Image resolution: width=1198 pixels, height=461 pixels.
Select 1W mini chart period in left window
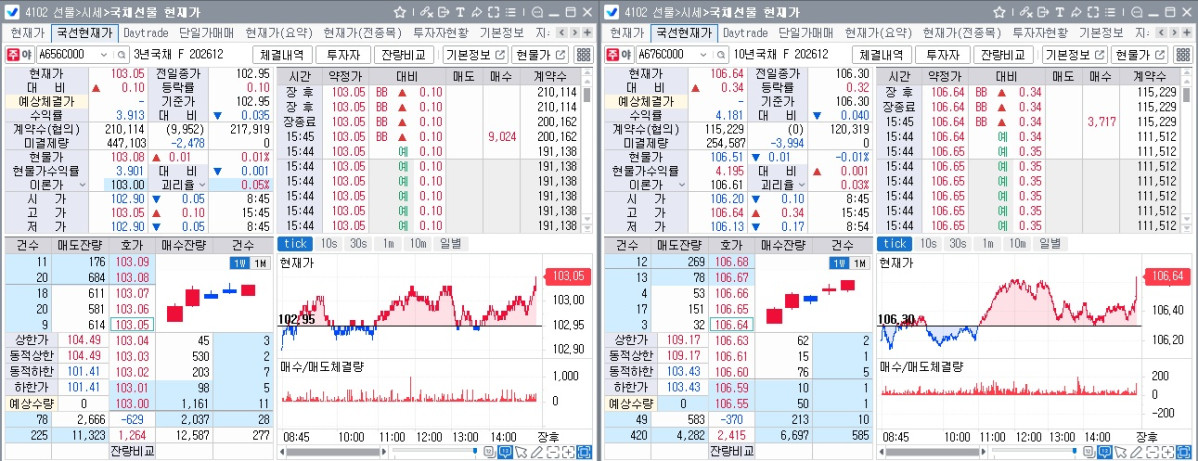tap(240, 263)
